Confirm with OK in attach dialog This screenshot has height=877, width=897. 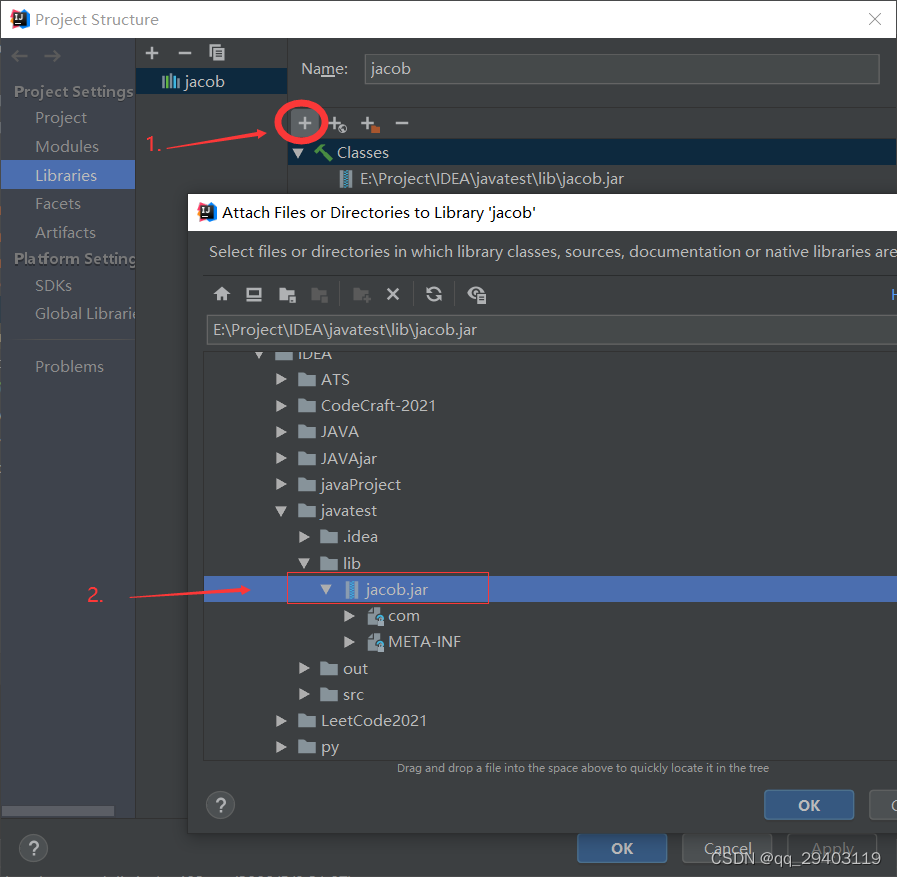[808, 804]
